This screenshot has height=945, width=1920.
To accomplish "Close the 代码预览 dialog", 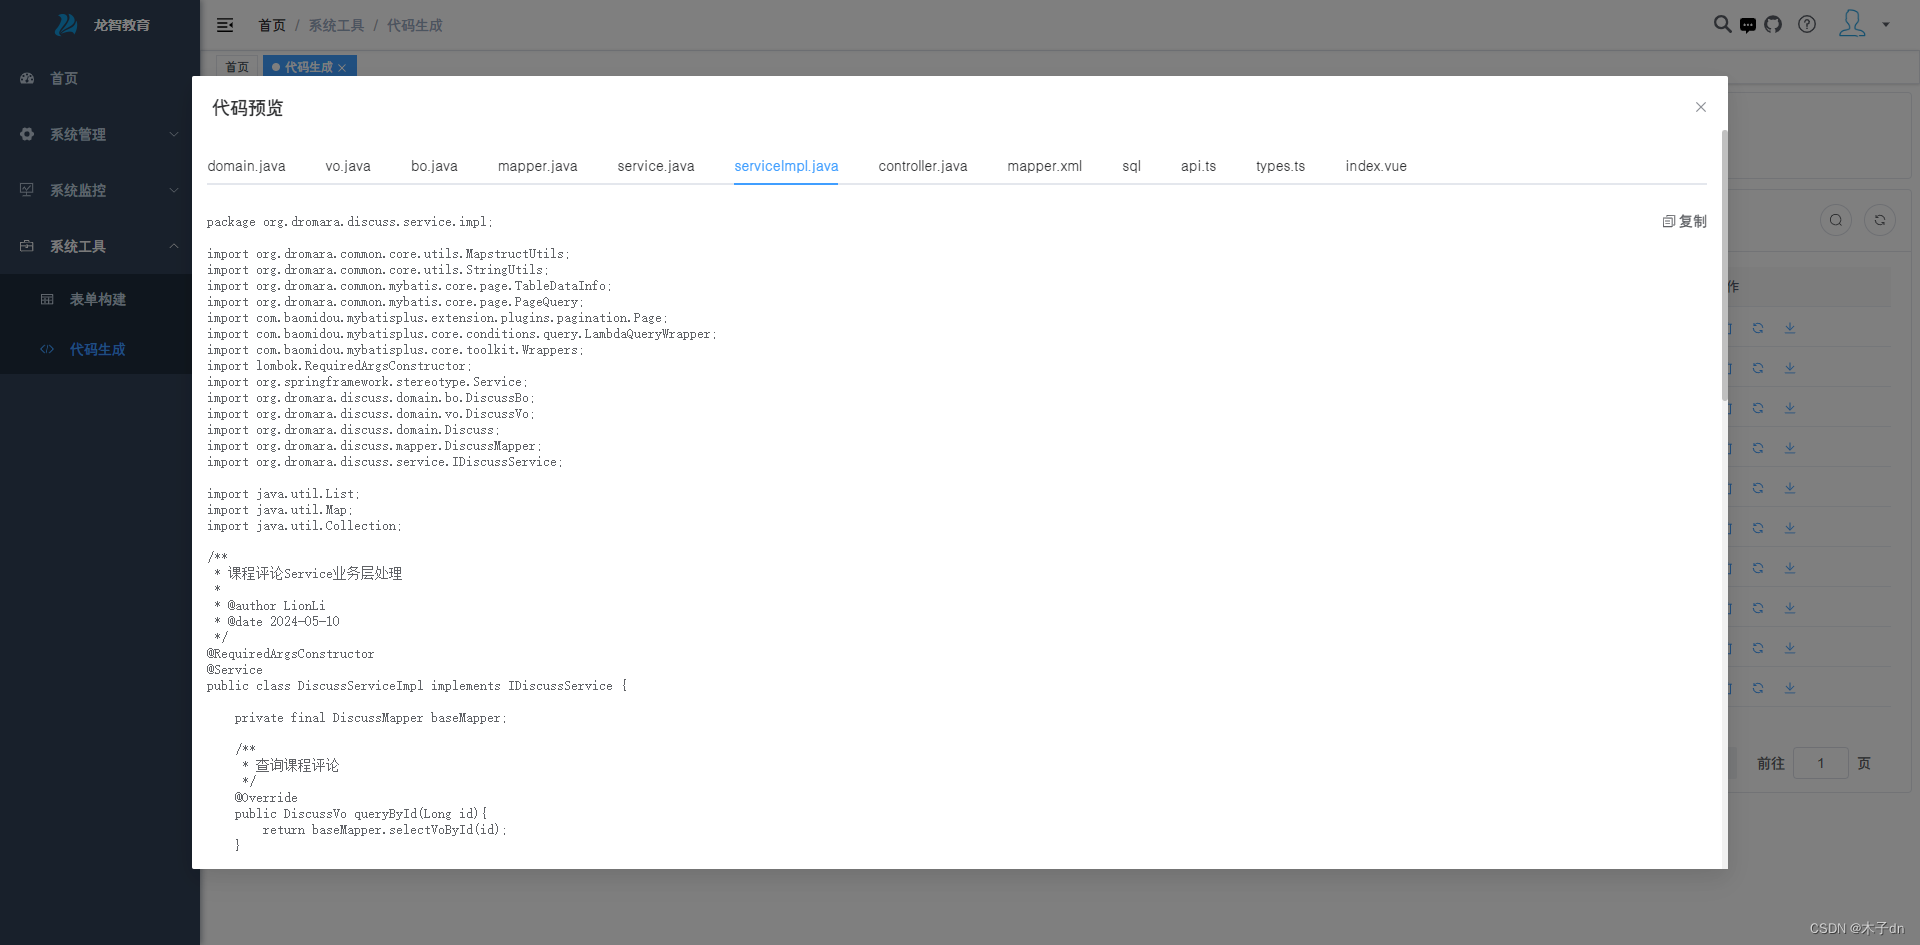I will 1701,107.
